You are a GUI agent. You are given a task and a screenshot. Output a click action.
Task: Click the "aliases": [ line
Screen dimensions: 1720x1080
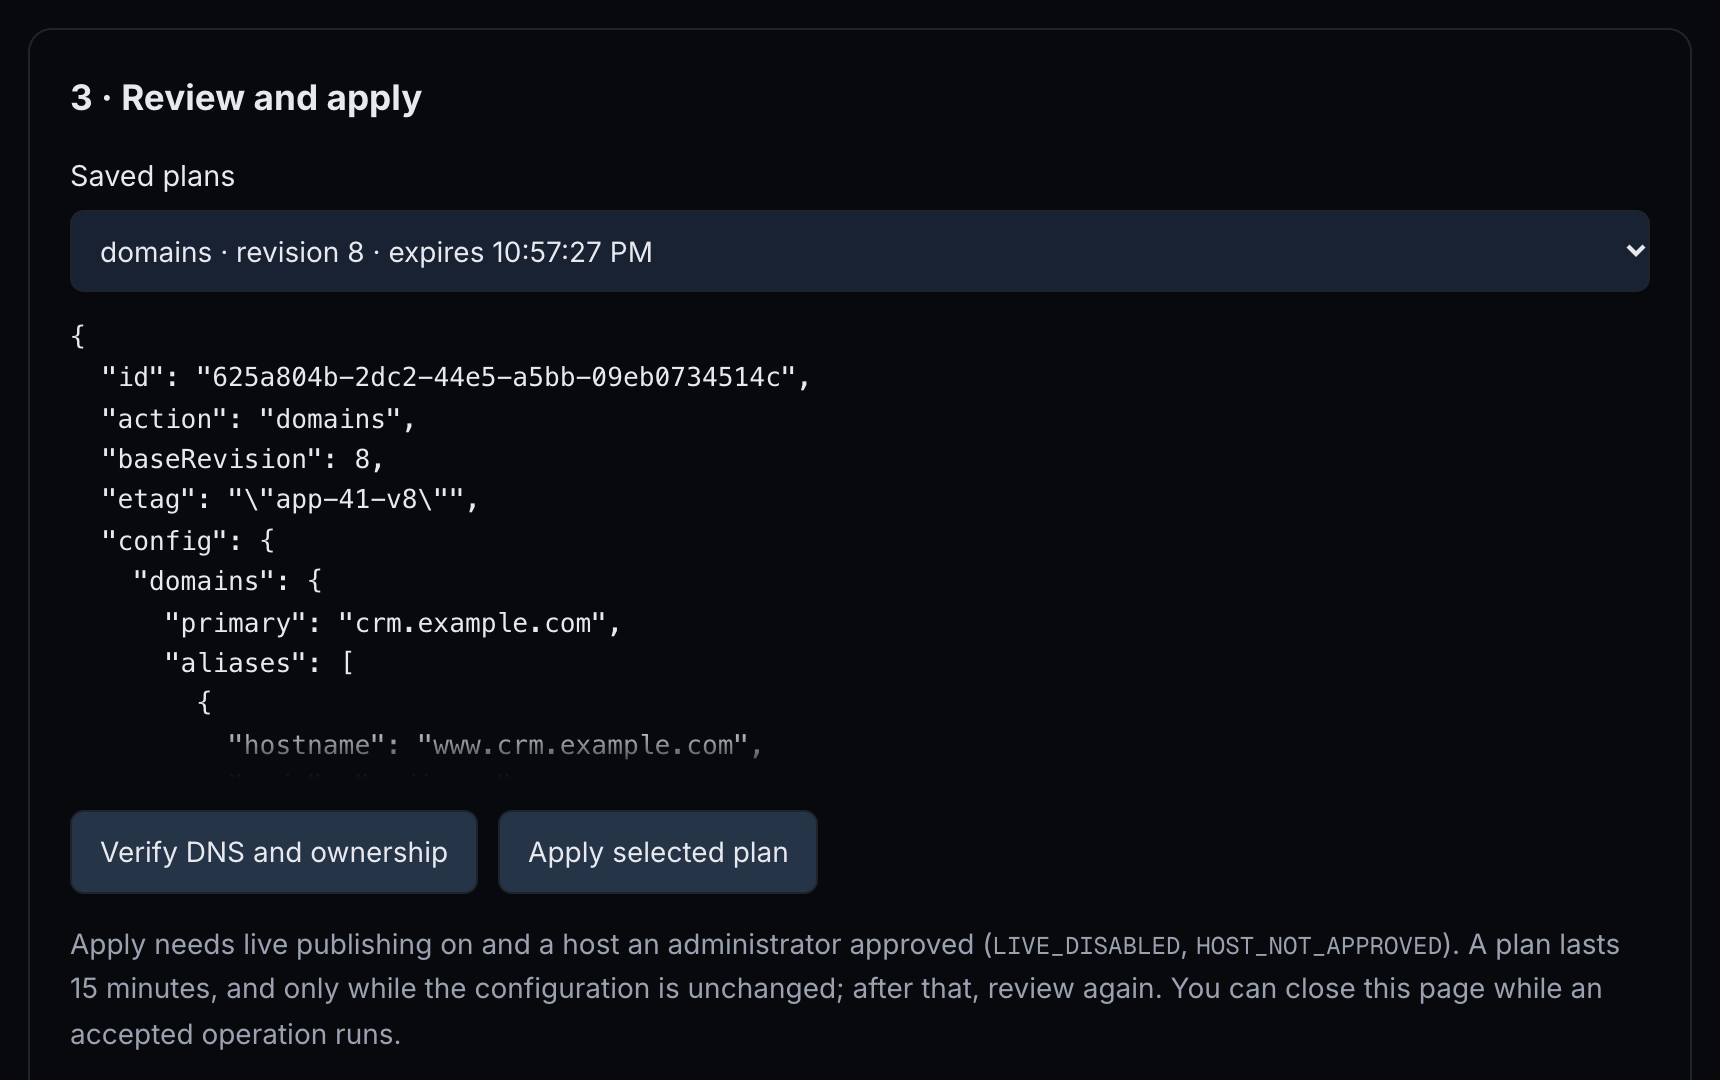(259, 663)
